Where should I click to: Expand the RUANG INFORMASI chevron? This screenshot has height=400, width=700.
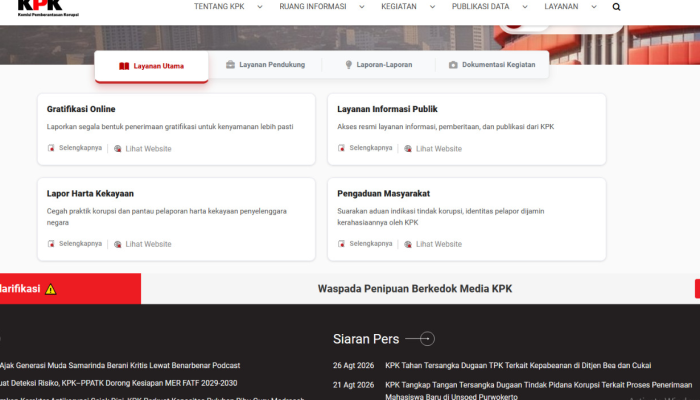click(362, 7)
